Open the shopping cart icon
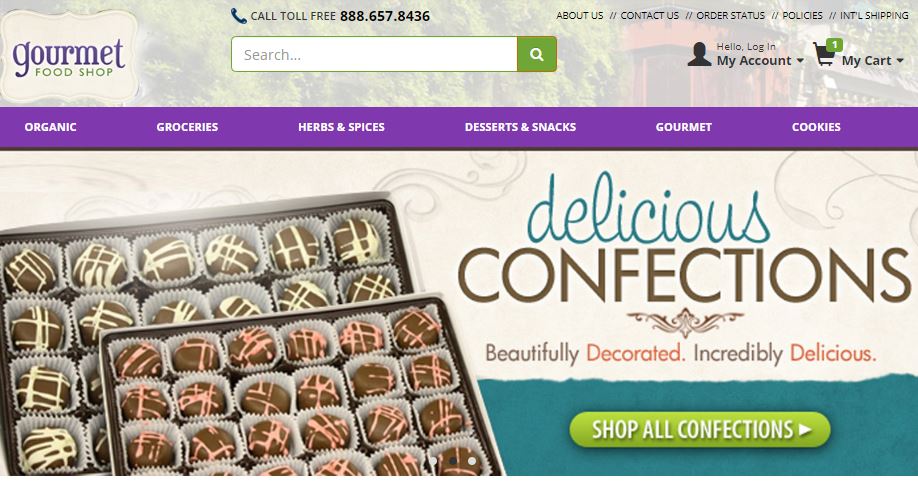Viewport: 918px width, 483px height. pyautogui.click(x=824, y=54)
